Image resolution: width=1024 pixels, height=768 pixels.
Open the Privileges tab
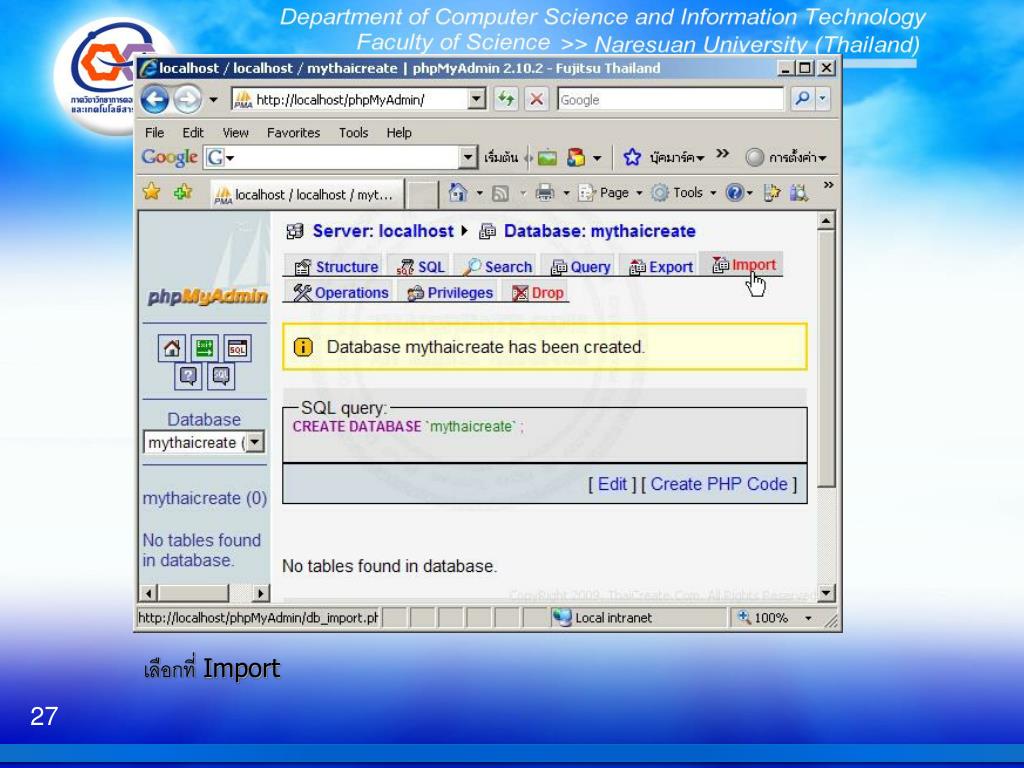click(450, 293)
